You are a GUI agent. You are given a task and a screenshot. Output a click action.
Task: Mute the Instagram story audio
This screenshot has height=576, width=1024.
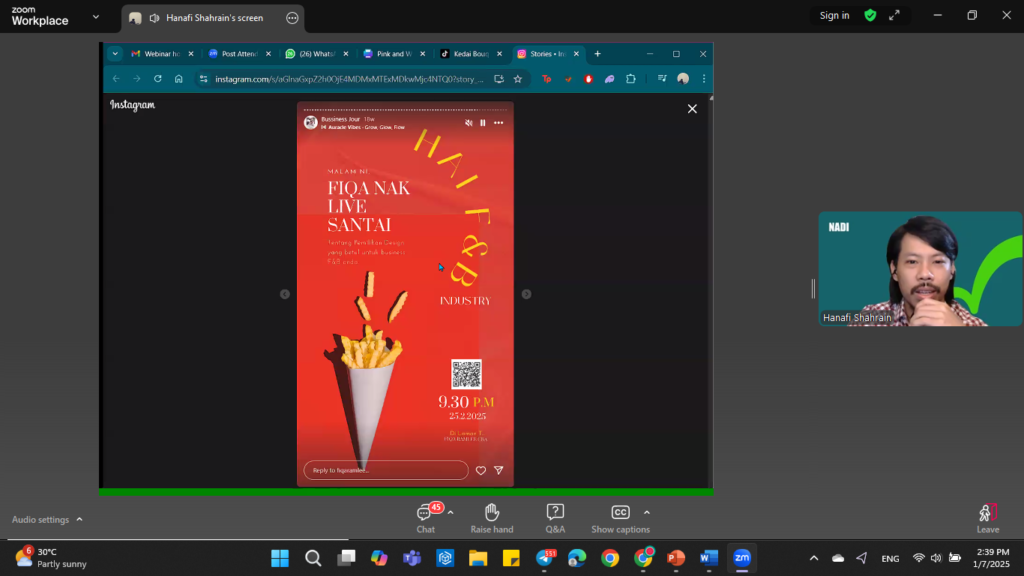[x=468, y=123]
